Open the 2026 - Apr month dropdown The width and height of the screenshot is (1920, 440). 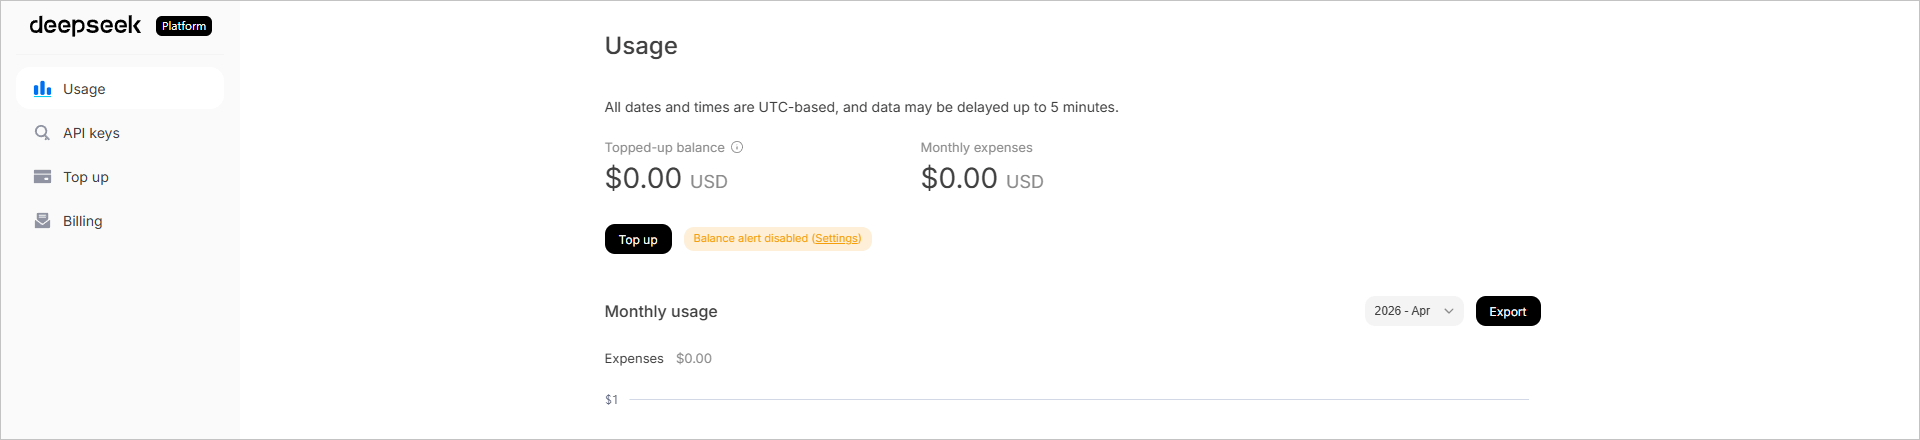[x=1403, y=311]
